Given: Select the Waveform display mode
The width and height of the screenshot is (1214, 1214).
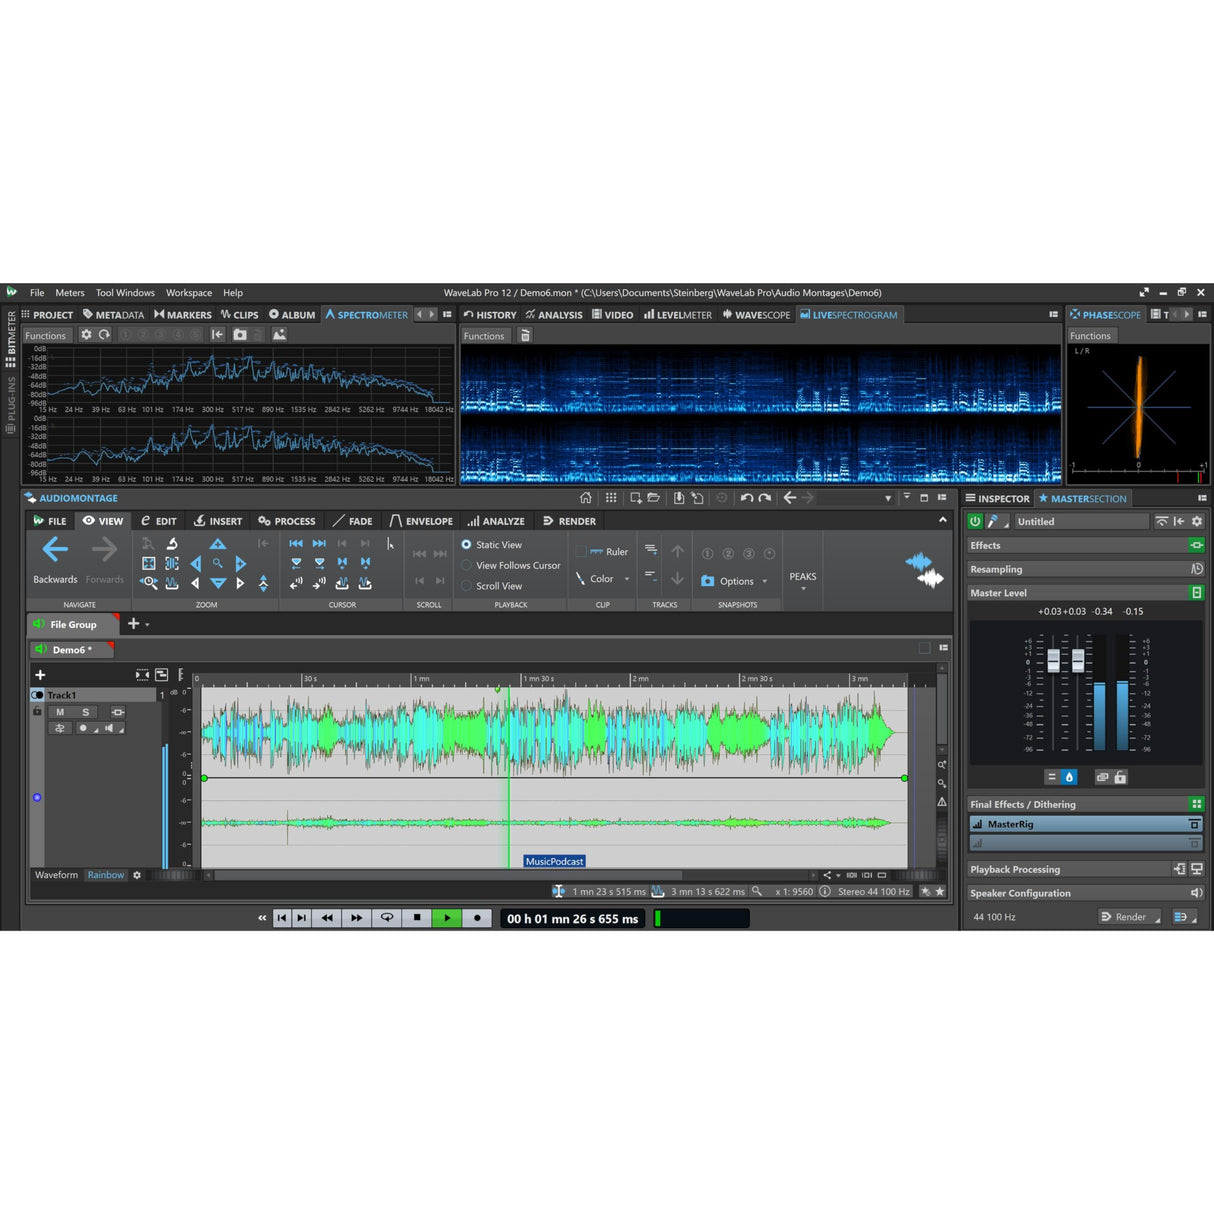Looking at the screenshot, I should coord(56,875).
